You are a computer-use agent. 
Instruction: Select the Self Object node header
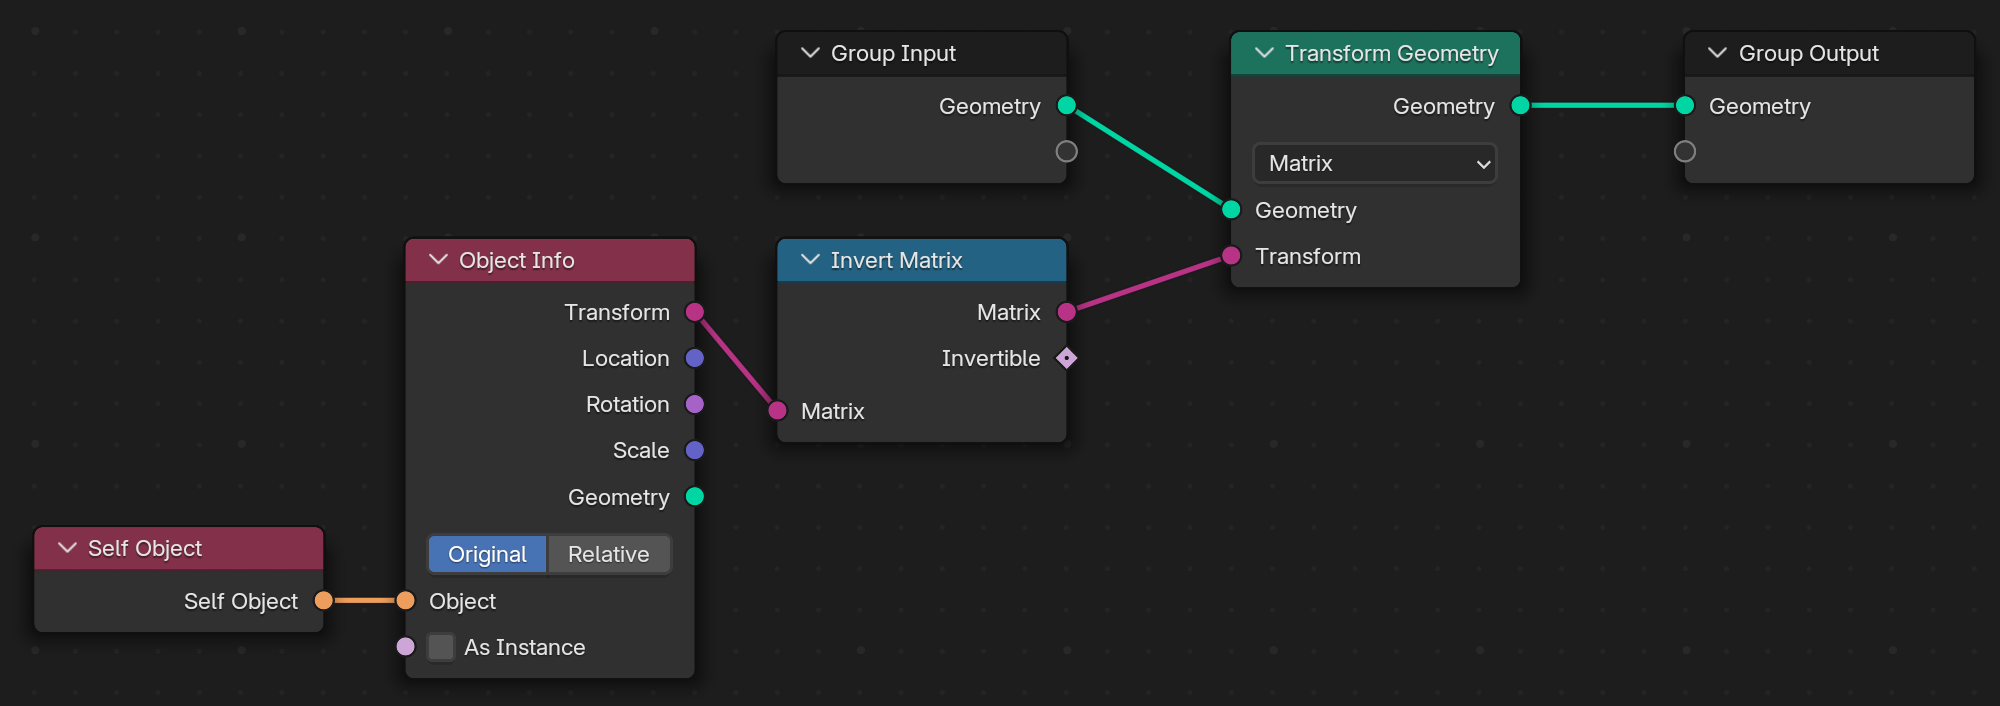pyautogui.click(x=178, y=548)
